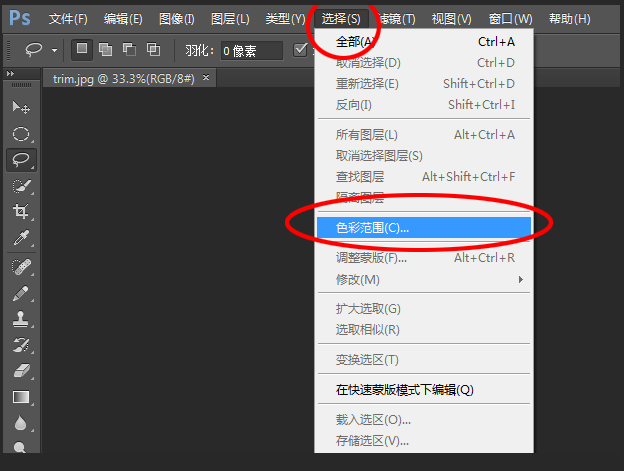Open the 文件(F) menu
This screenshot has width=624, height=471.
(68, 19)
